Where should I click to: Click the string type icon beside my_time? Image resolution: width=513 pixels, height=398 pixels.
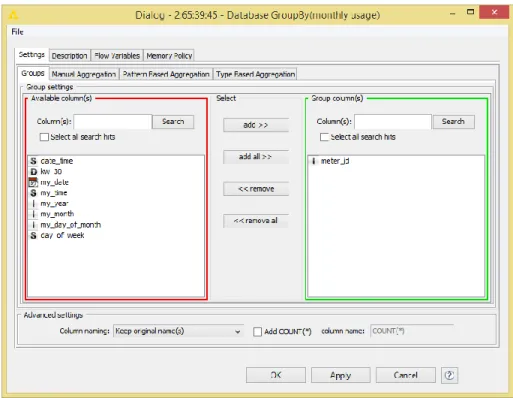tap(33, 193)
